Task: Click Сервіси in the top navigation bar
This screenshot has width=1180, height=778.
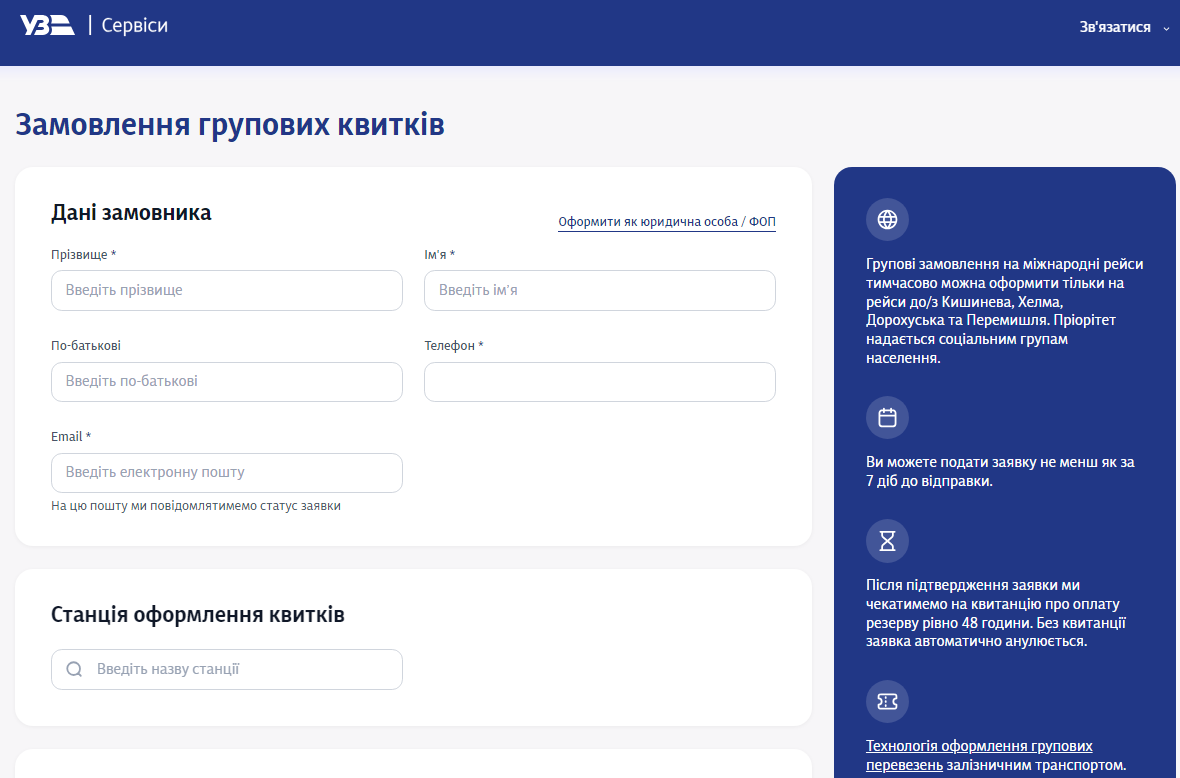Action: (x=133, y=24)
